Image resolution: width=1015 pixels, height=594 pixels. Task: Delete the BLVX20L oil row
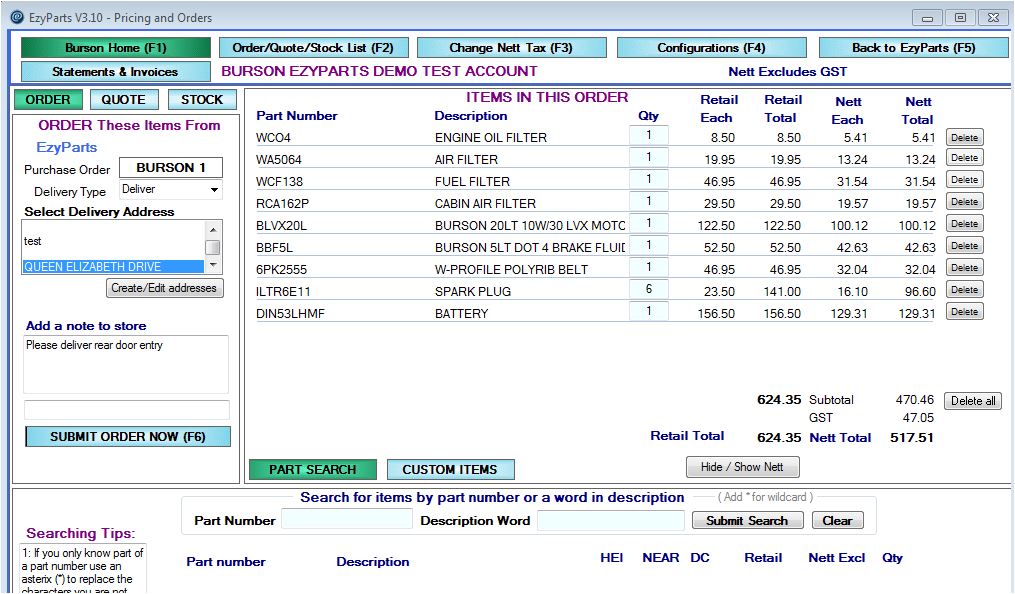[965, 224]
